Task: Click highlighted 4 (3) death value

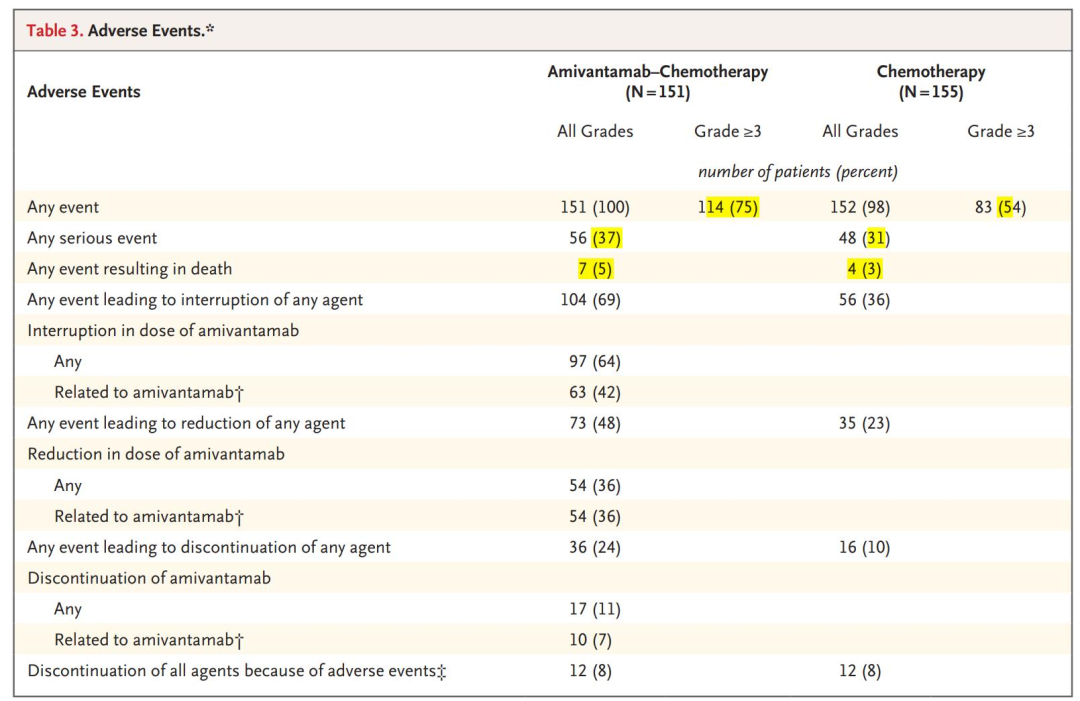Action: point(860,269)
